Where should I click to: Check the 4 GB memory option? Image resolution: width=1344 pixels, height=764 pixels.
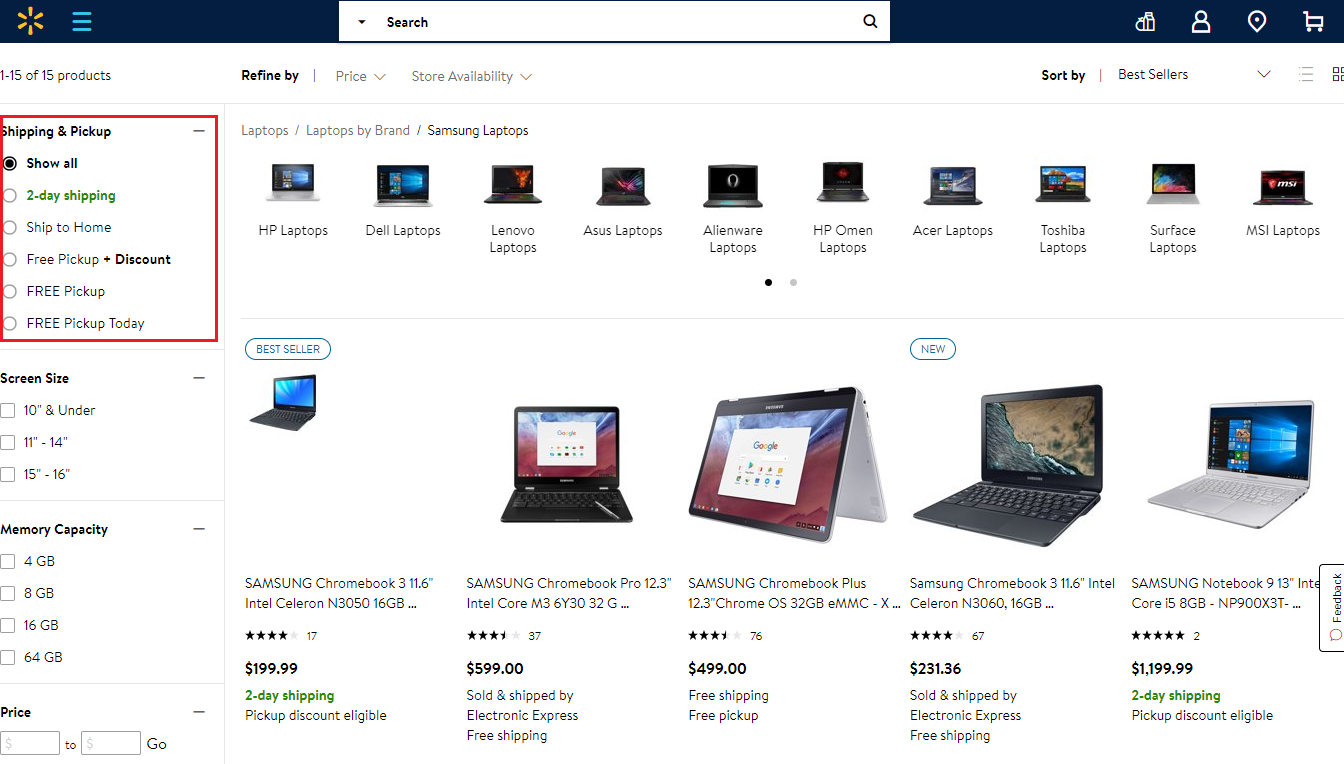tap(8, 561)
